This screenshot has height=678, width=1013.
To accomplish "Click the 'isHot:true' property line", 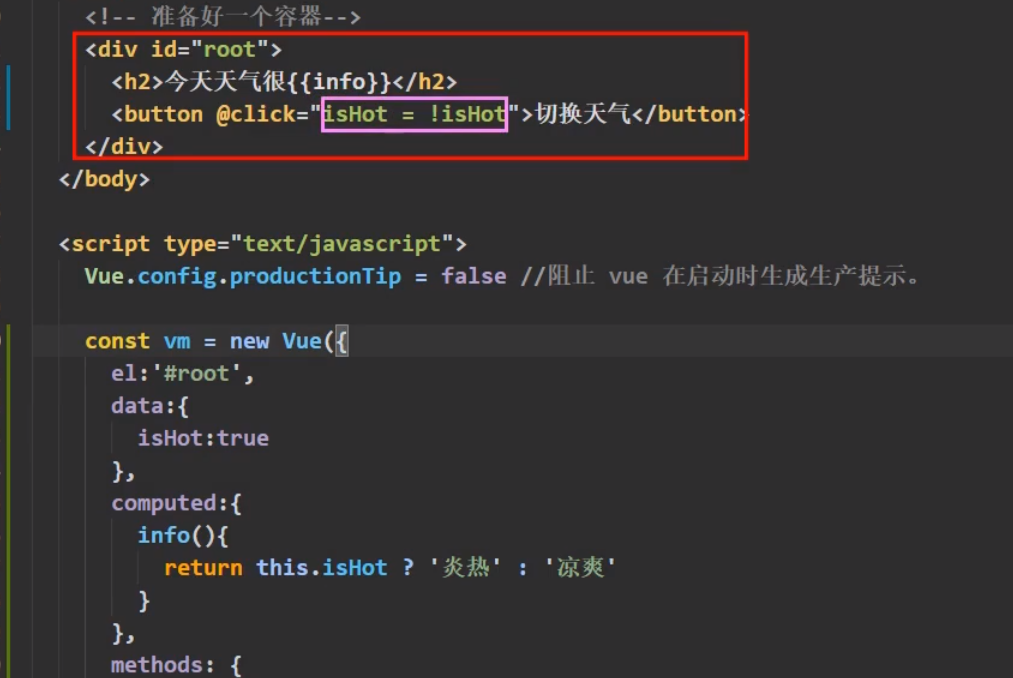I will coord(203,438).
